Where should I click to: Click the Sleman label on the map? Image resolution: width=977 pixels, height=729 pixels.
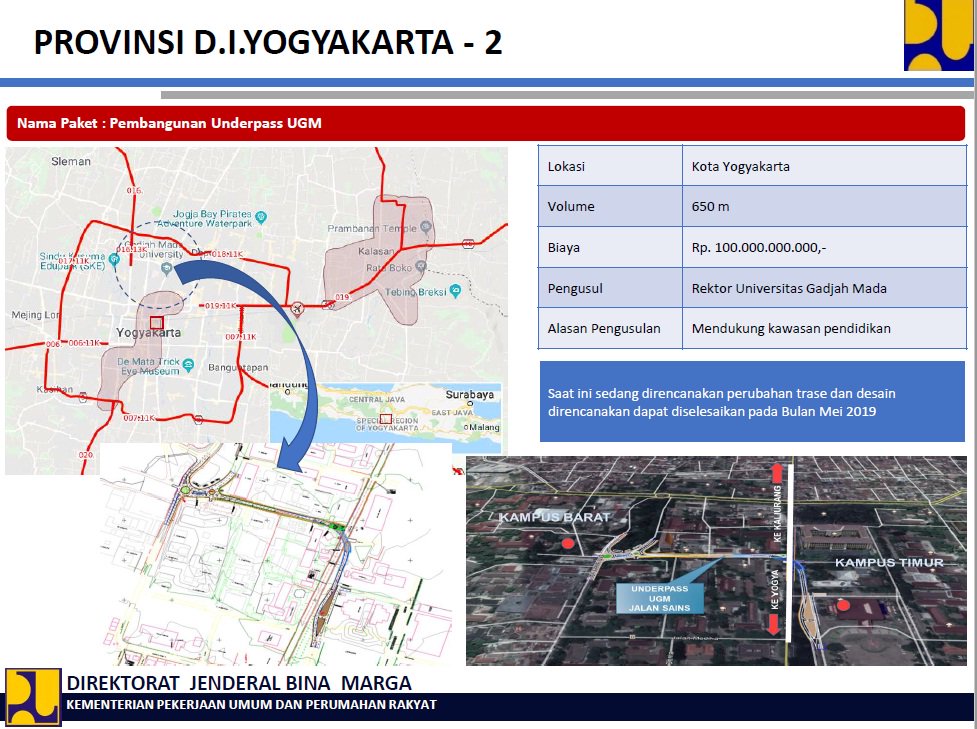[x=70, y=161]
